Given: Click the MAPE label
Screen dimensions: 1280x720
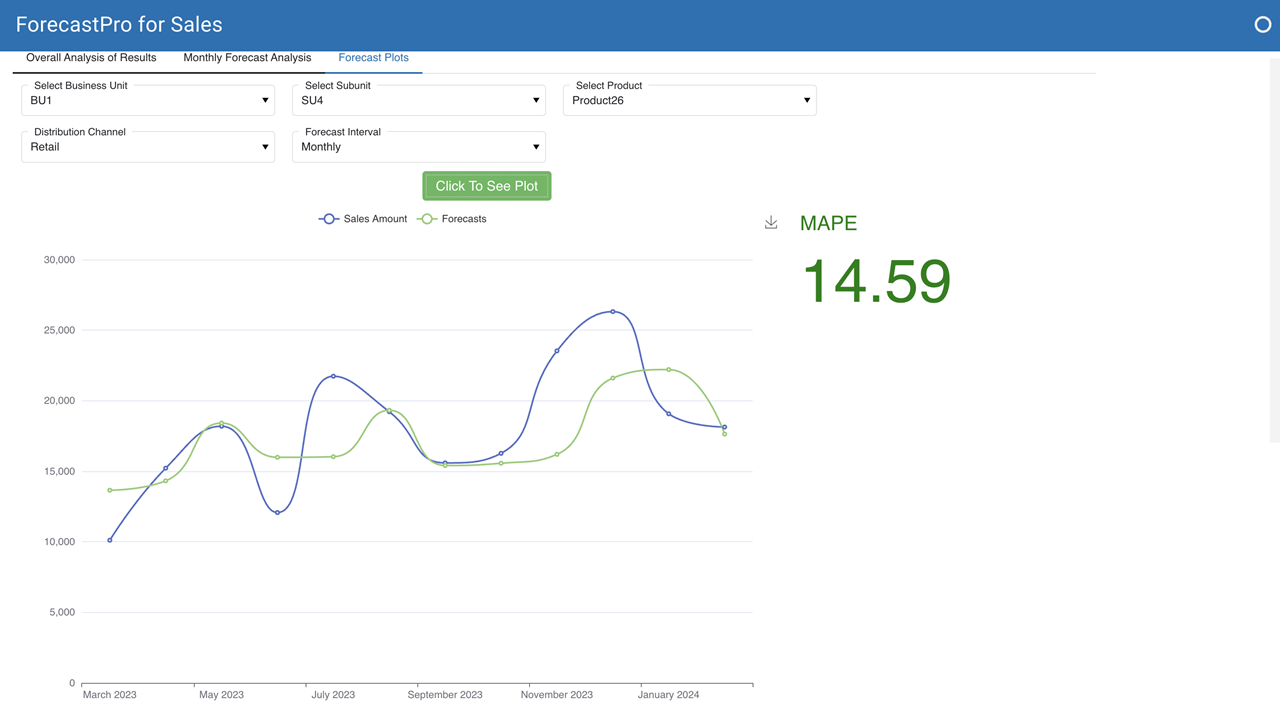Looking at the screenshot, I should point(828,223).
